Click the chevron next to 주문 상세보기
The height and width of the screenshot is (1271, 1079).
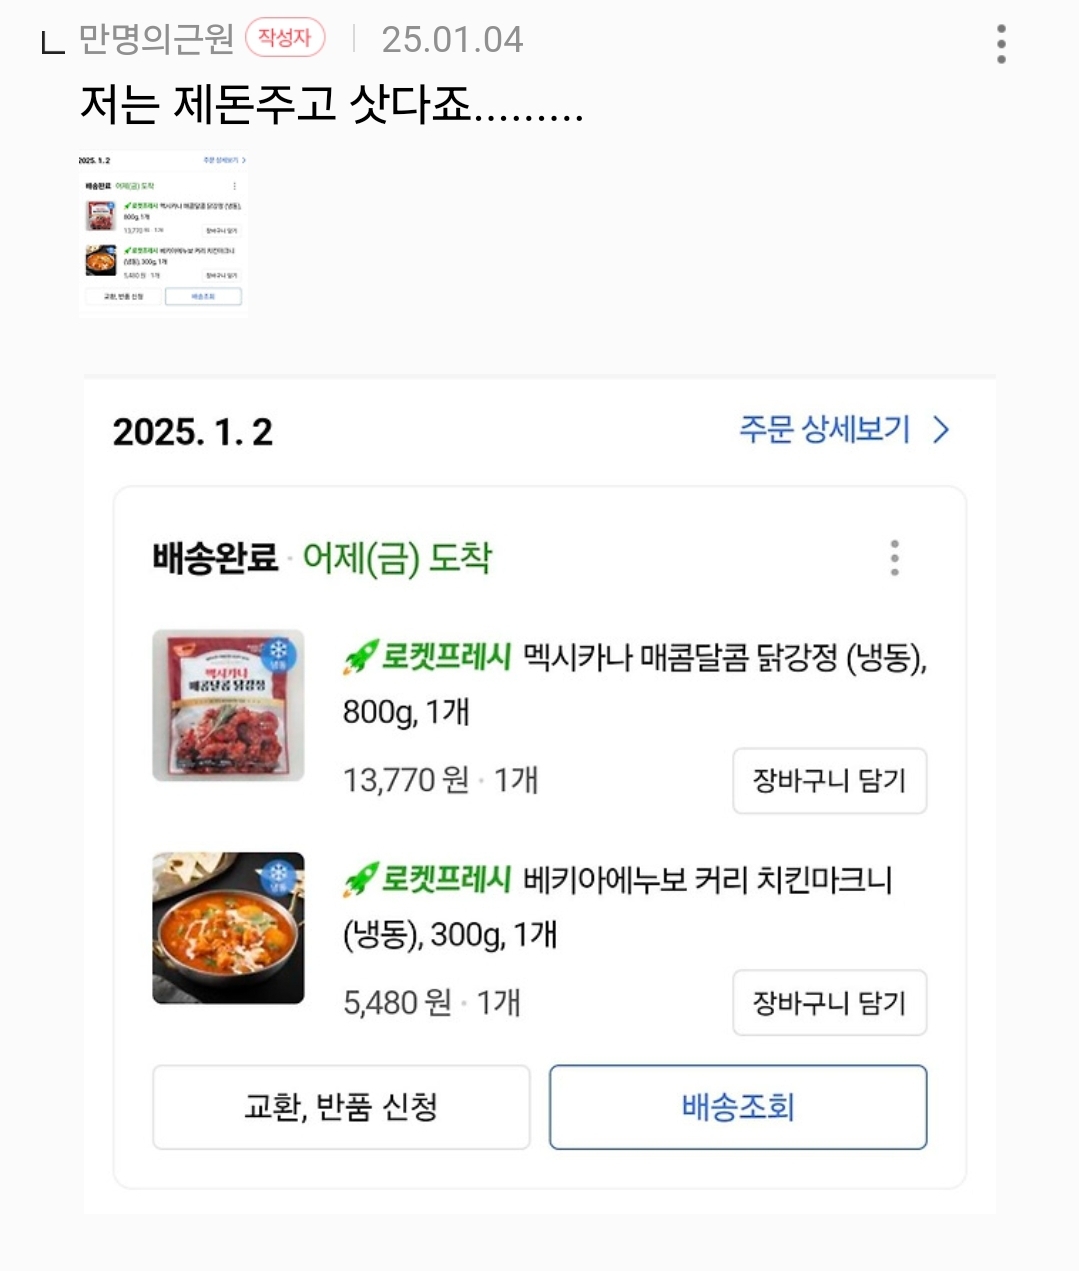tap(940, 430)
